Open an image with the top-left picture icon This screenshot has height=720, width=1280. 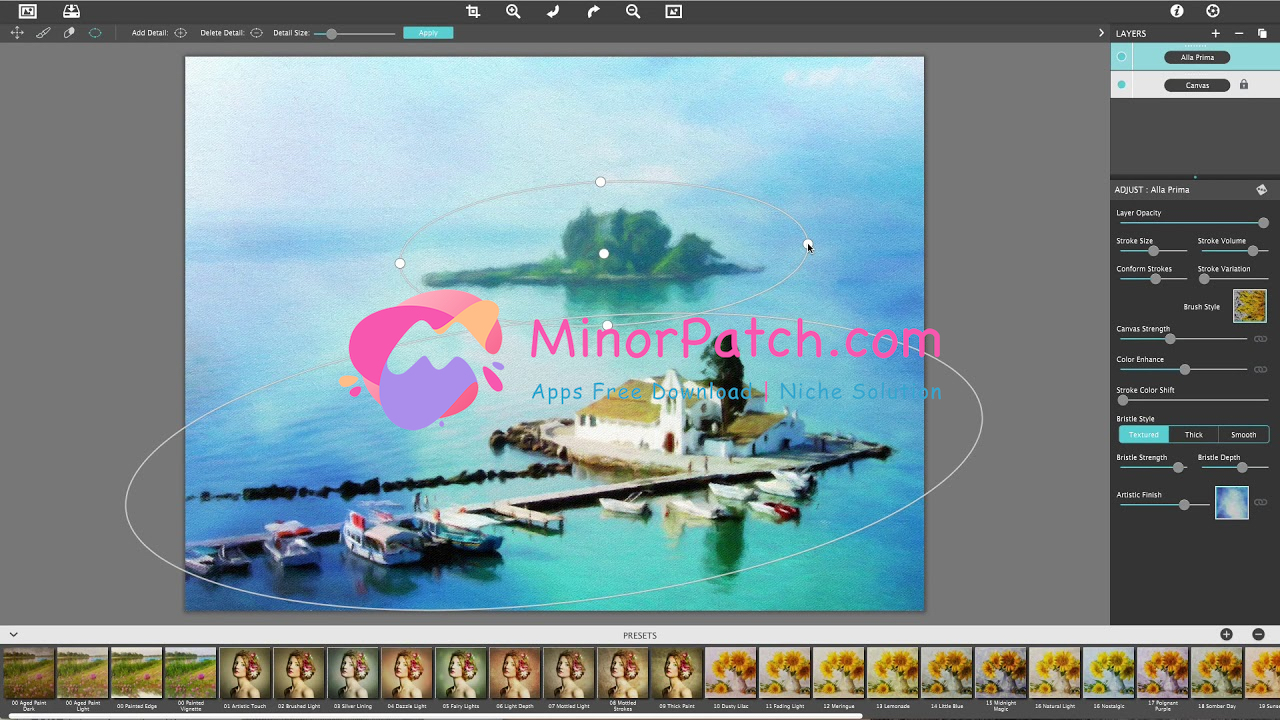coord(28,11)
